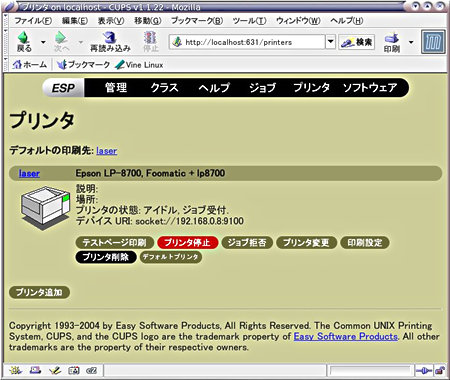Go to the クラス (Classes) nav tab
This screenshot has height=380, width=450.
pyautogui.click(x=164, y=88)
